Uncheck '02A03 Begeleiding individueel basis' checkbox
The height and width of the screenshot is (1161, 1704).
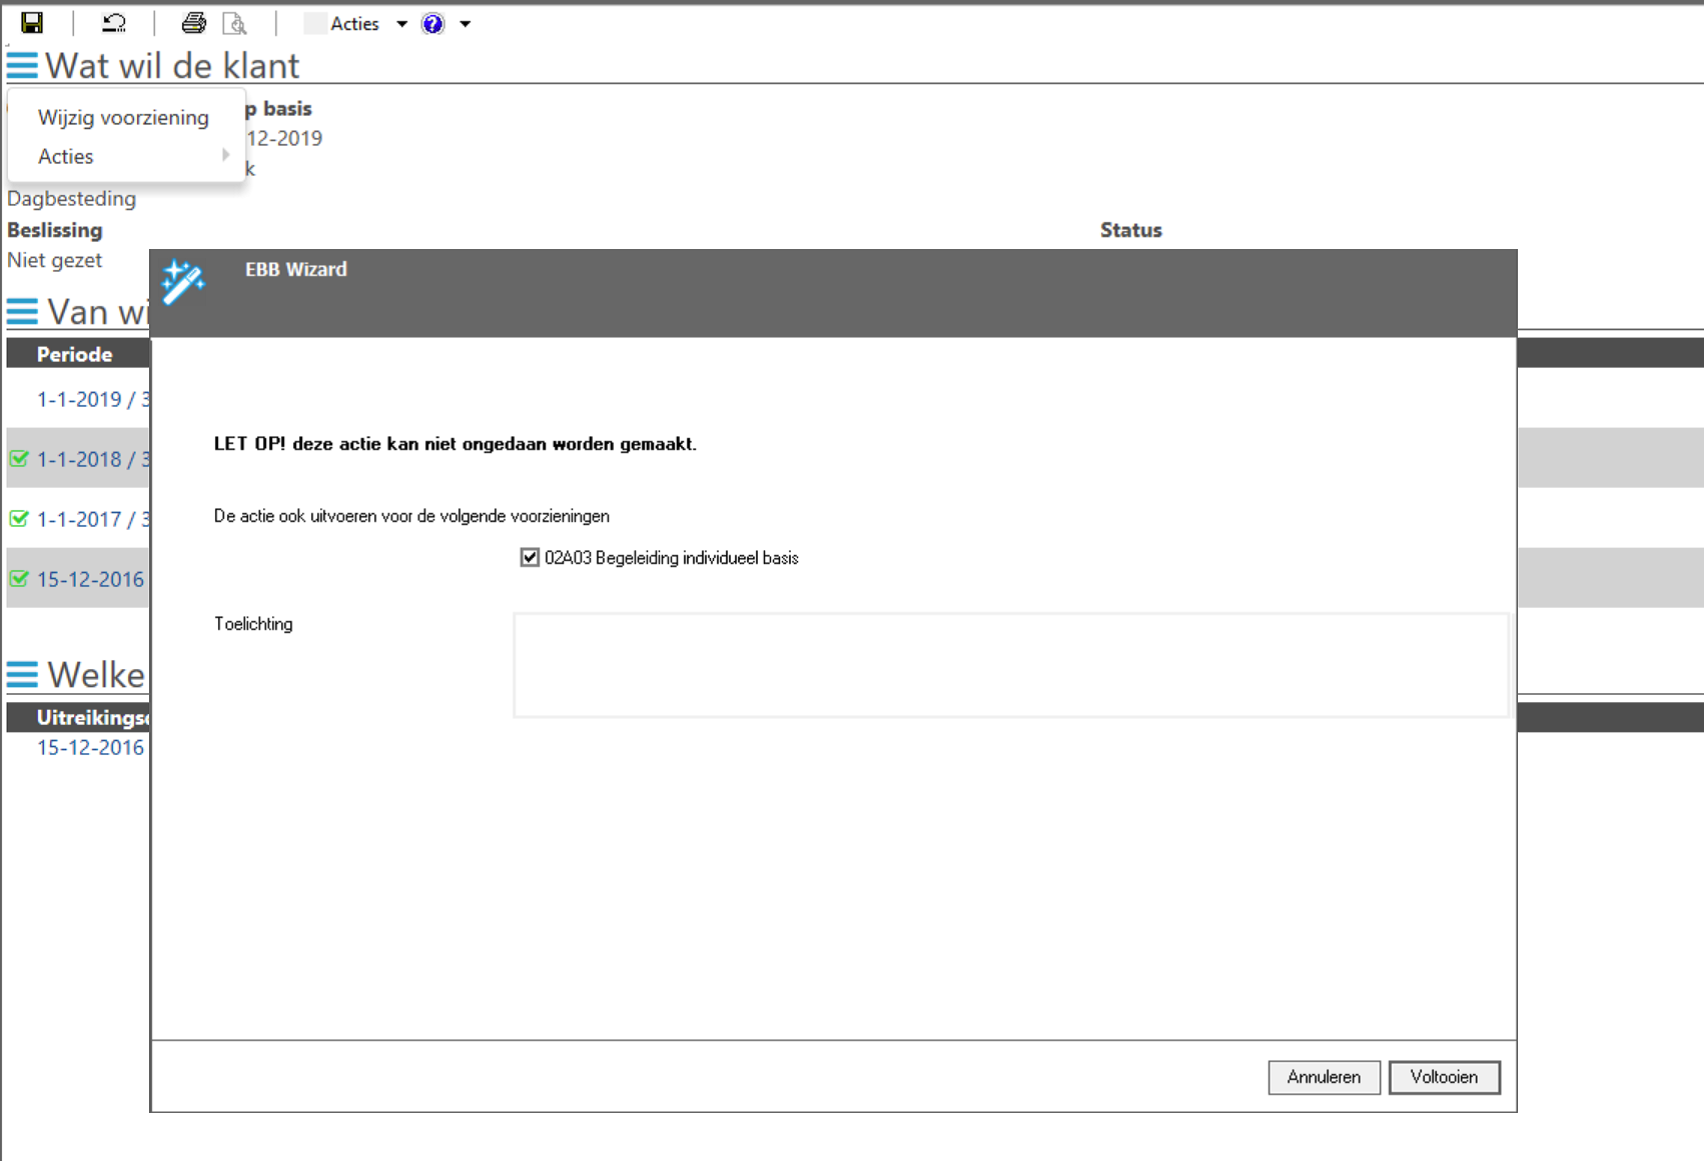click(x=530, y=558)
